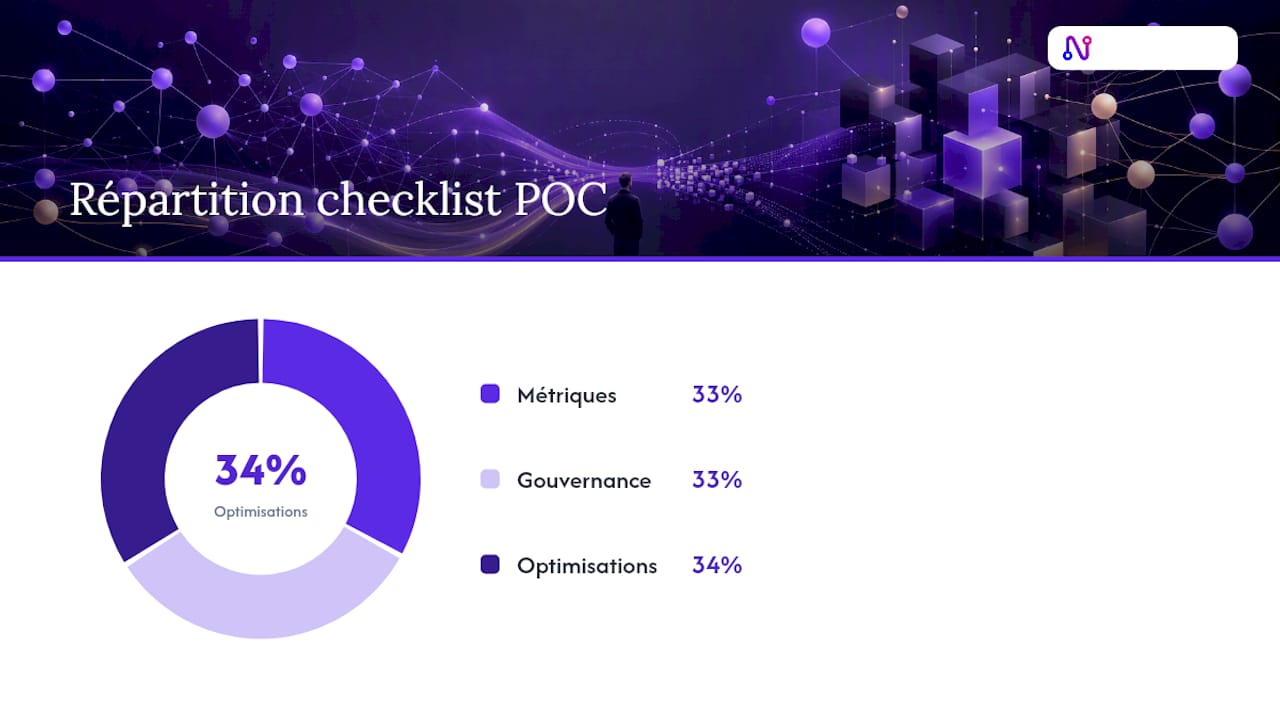1280x720 pixels.
Task: Click the Gouvernance legend color swatch
Action: [x=490, y=479]
